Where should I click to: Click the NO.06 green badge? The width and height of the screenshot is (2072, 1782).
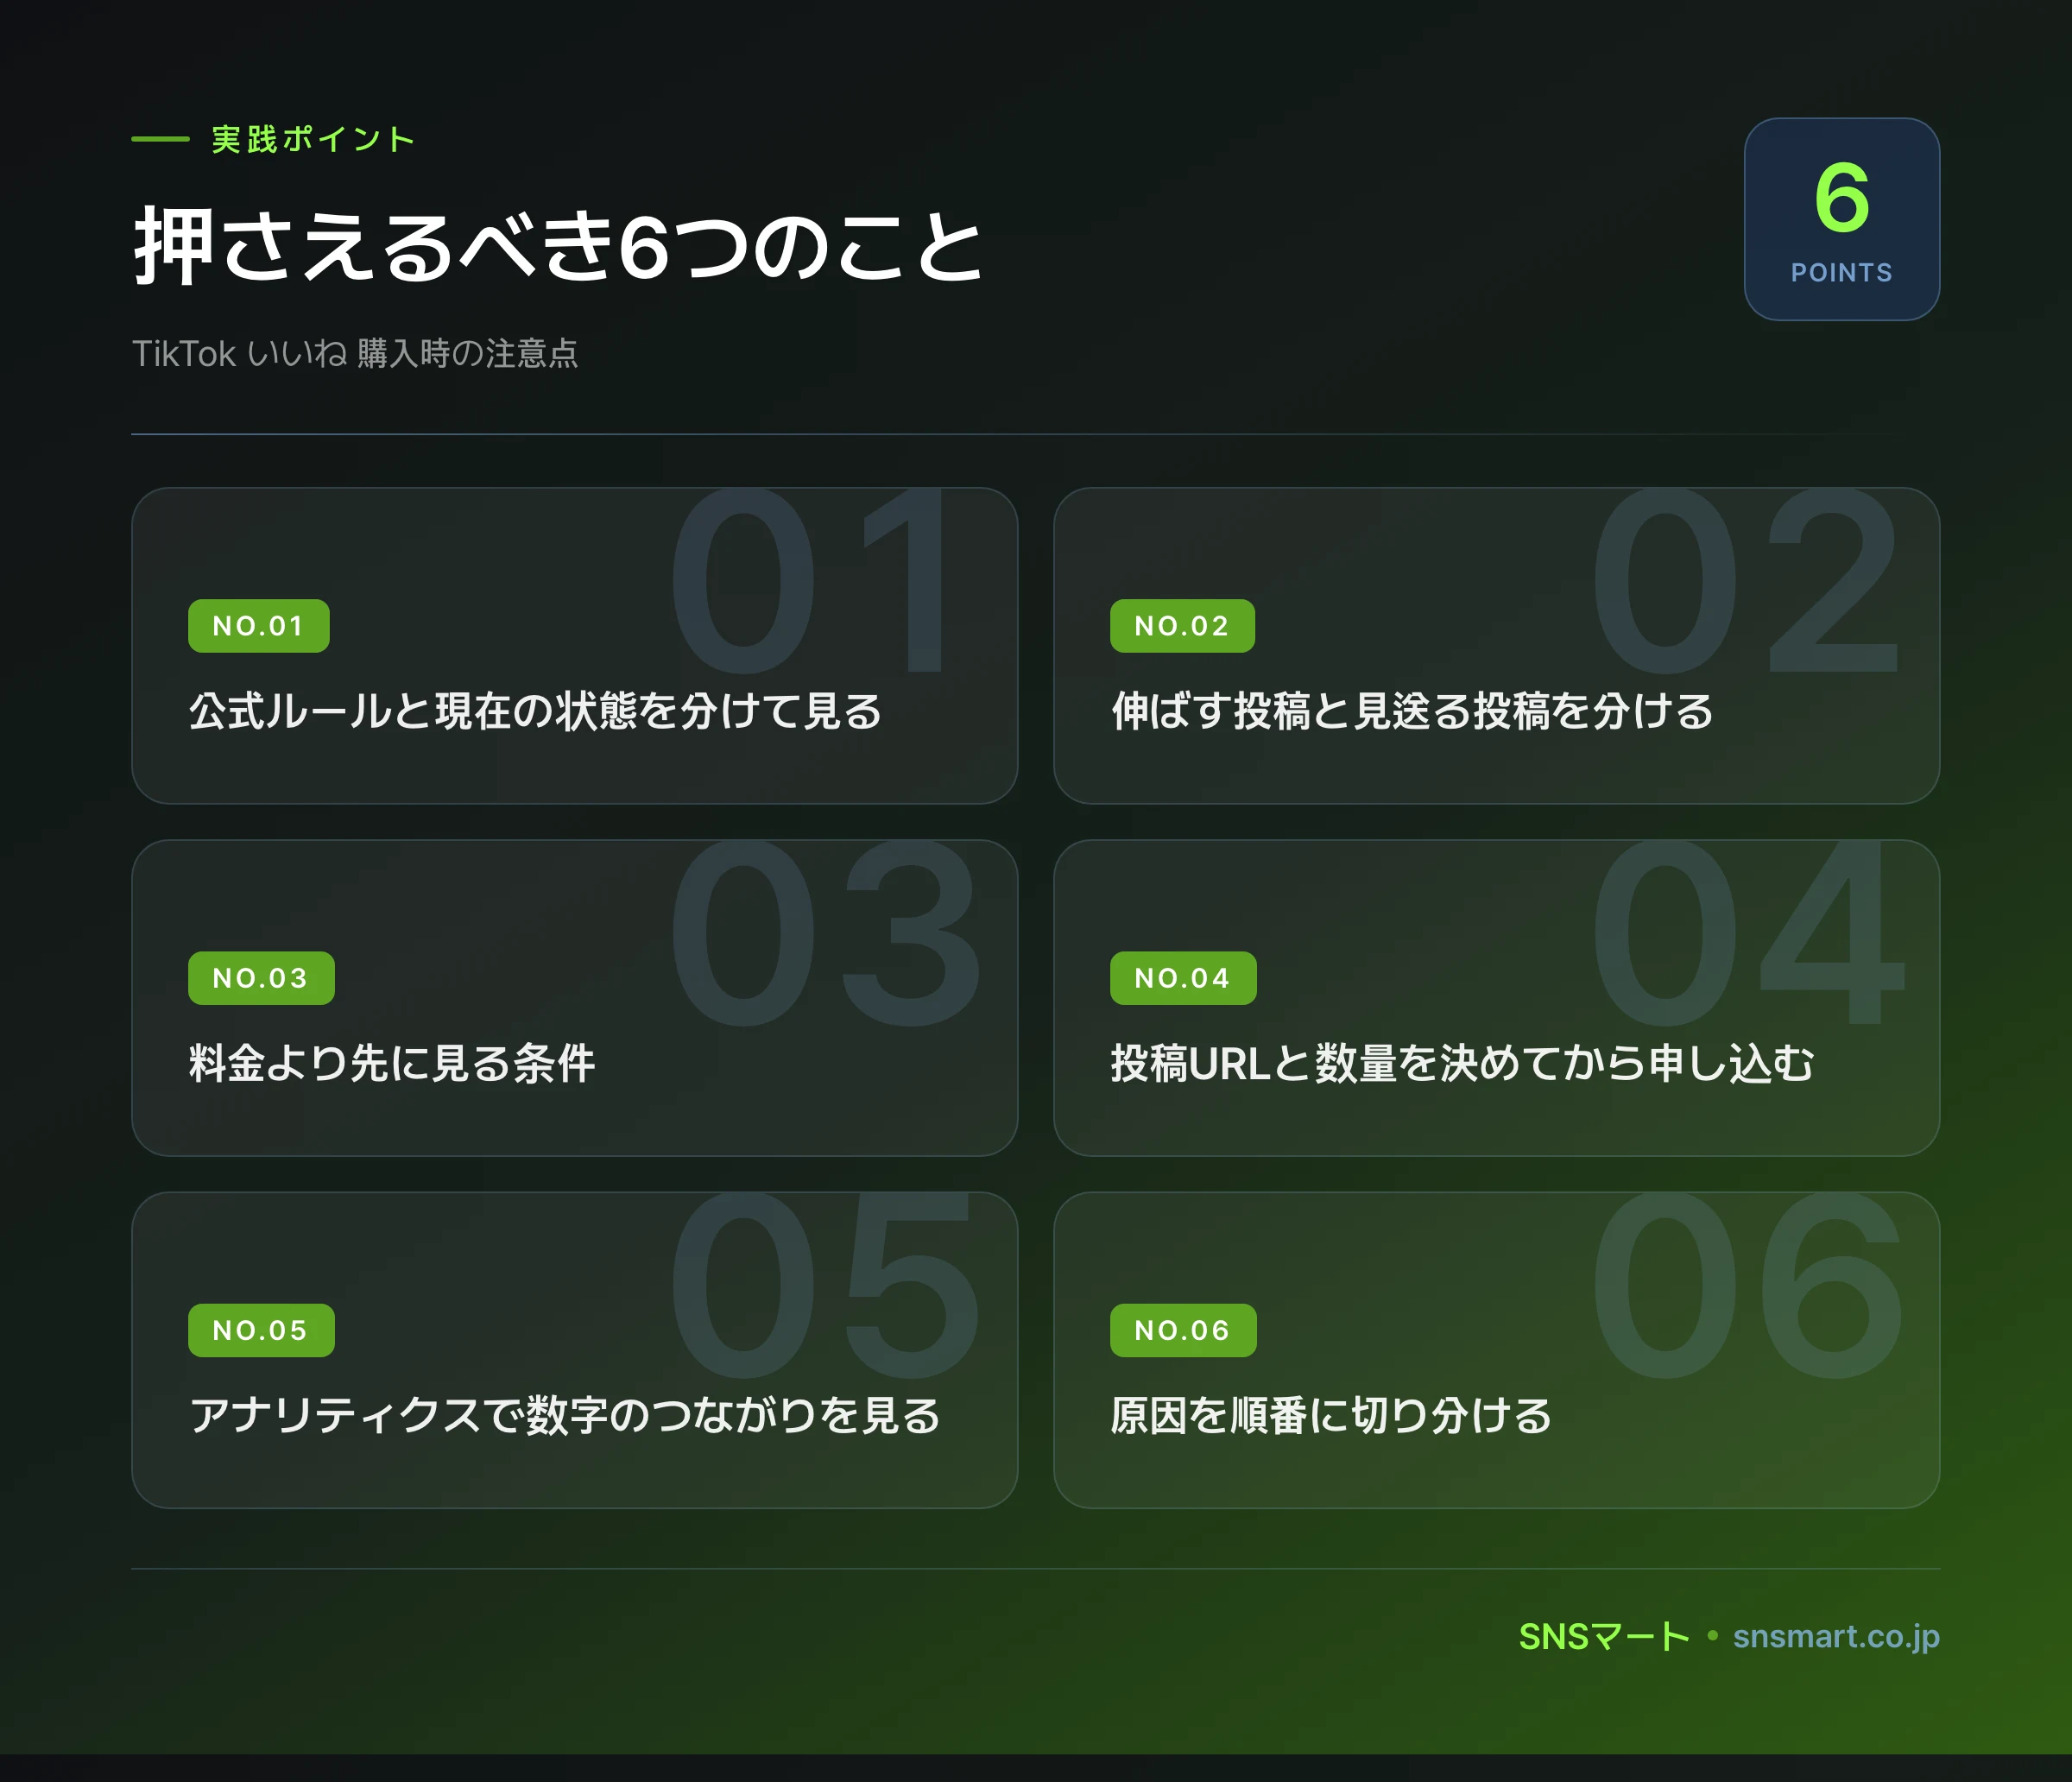coord(1182,1330)
